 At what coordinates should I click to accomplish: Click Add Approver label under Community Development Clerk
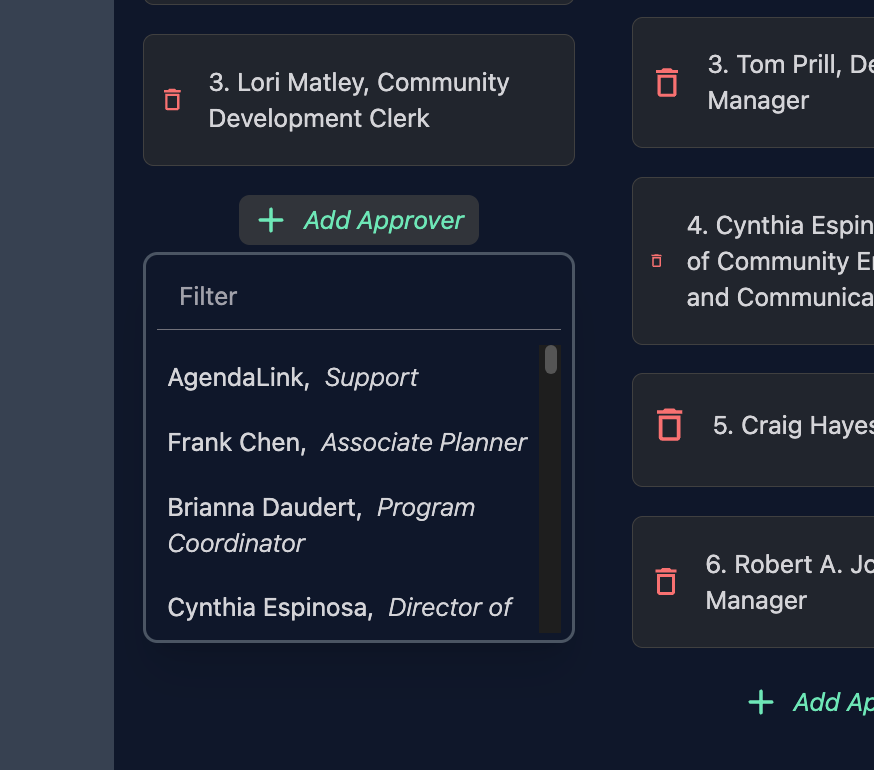coord(384,220)
